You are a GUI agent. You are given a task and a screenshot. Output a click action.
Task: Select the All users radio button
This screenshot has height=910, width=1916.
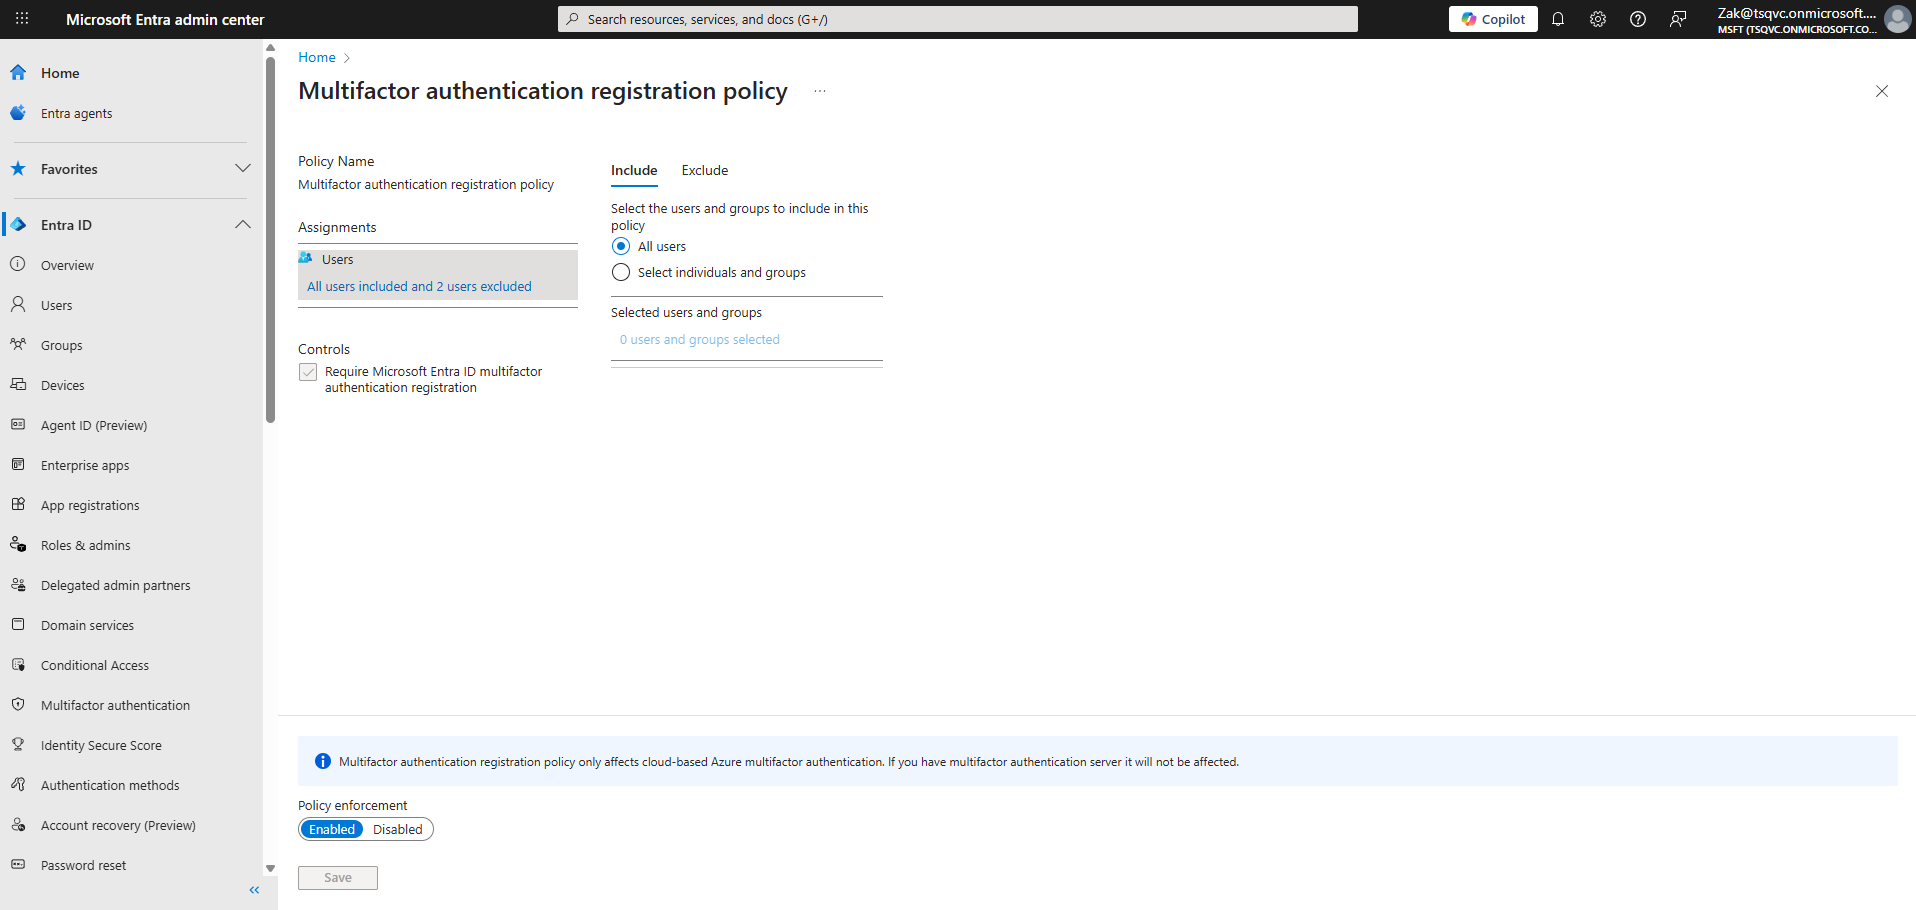coord(621,246)
